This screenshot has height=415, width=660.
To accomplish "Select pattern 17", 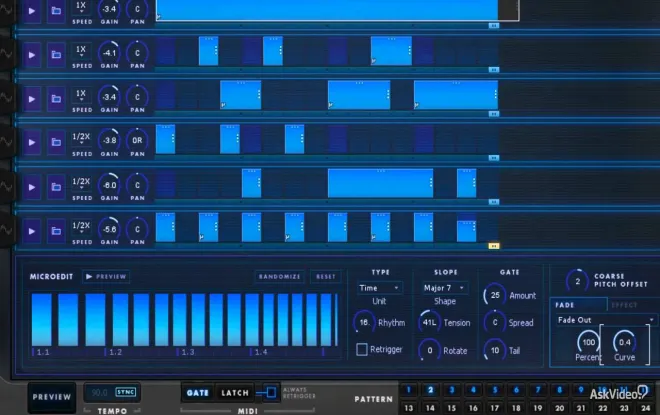I will click(495, 408).
